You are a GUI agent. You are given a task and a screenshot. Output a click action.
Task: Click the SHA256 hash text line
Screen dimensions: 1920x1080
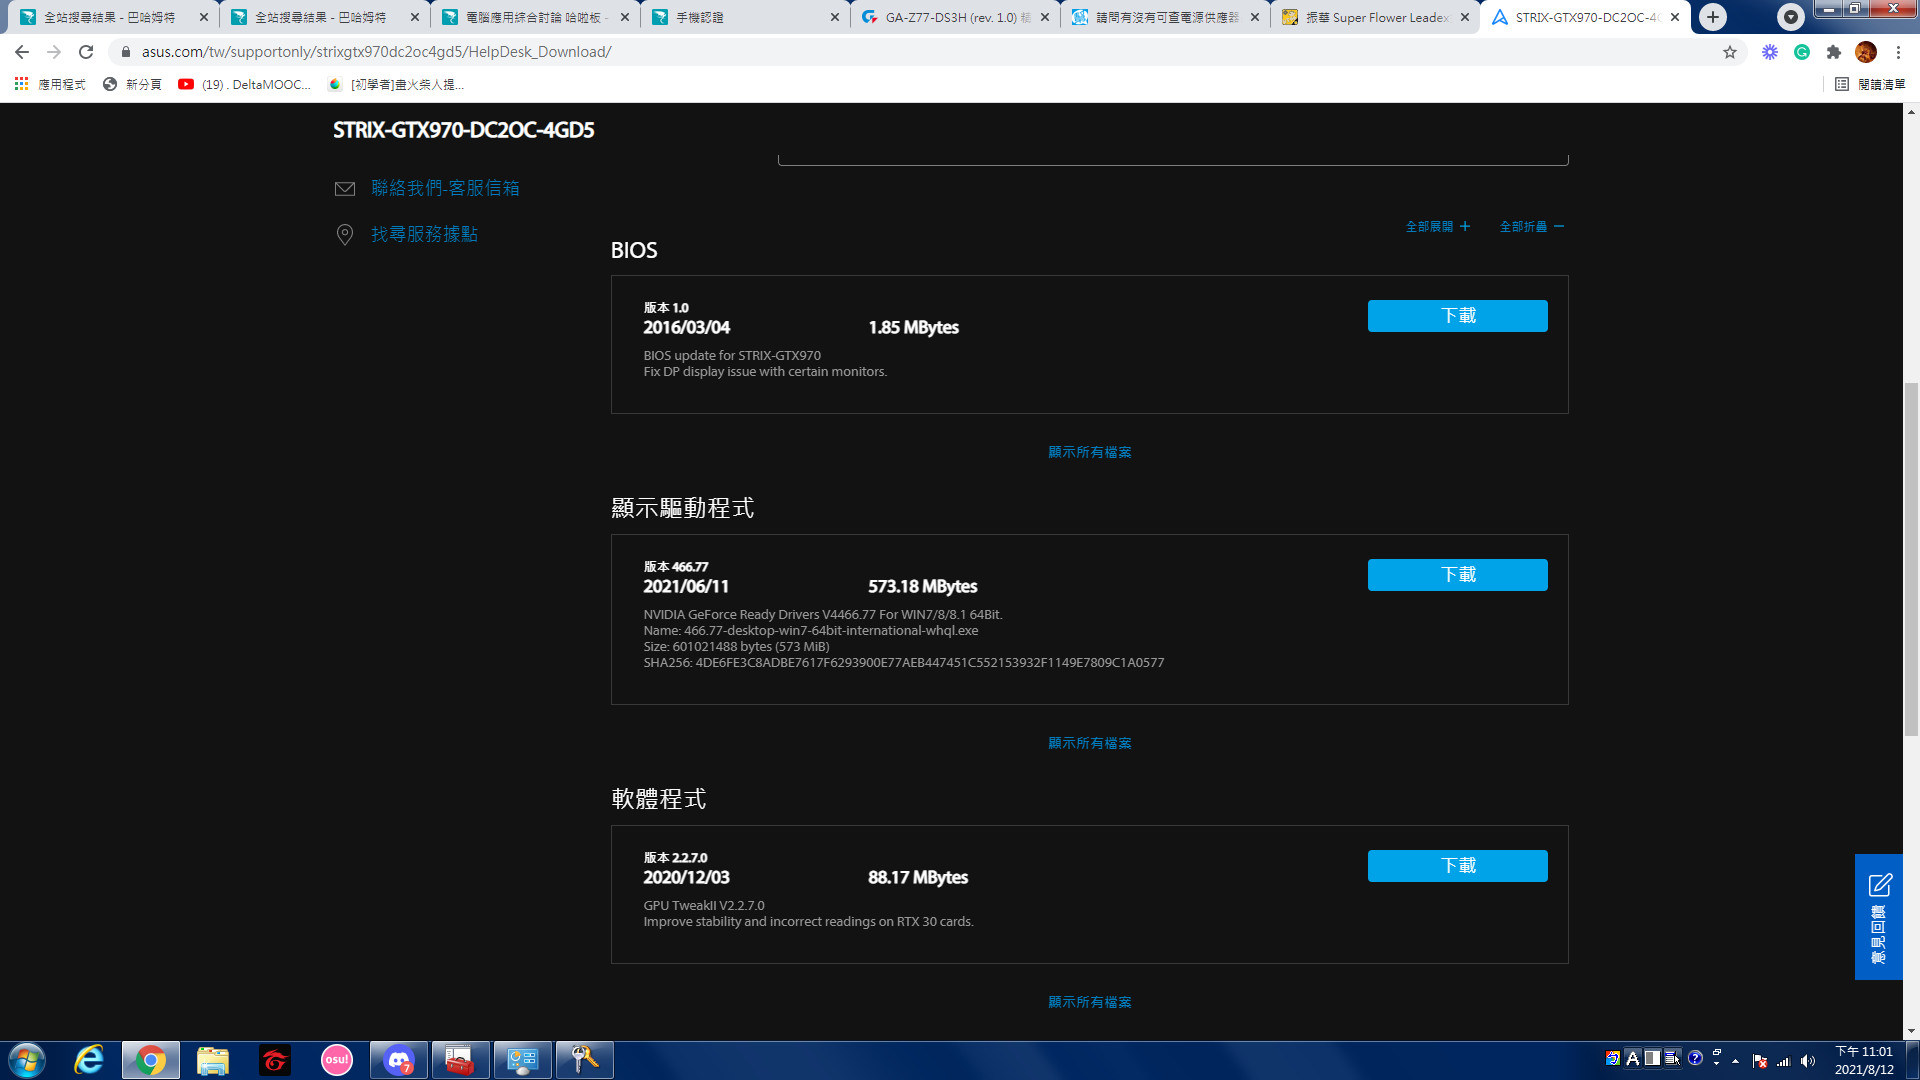click(x=903, y=662)
